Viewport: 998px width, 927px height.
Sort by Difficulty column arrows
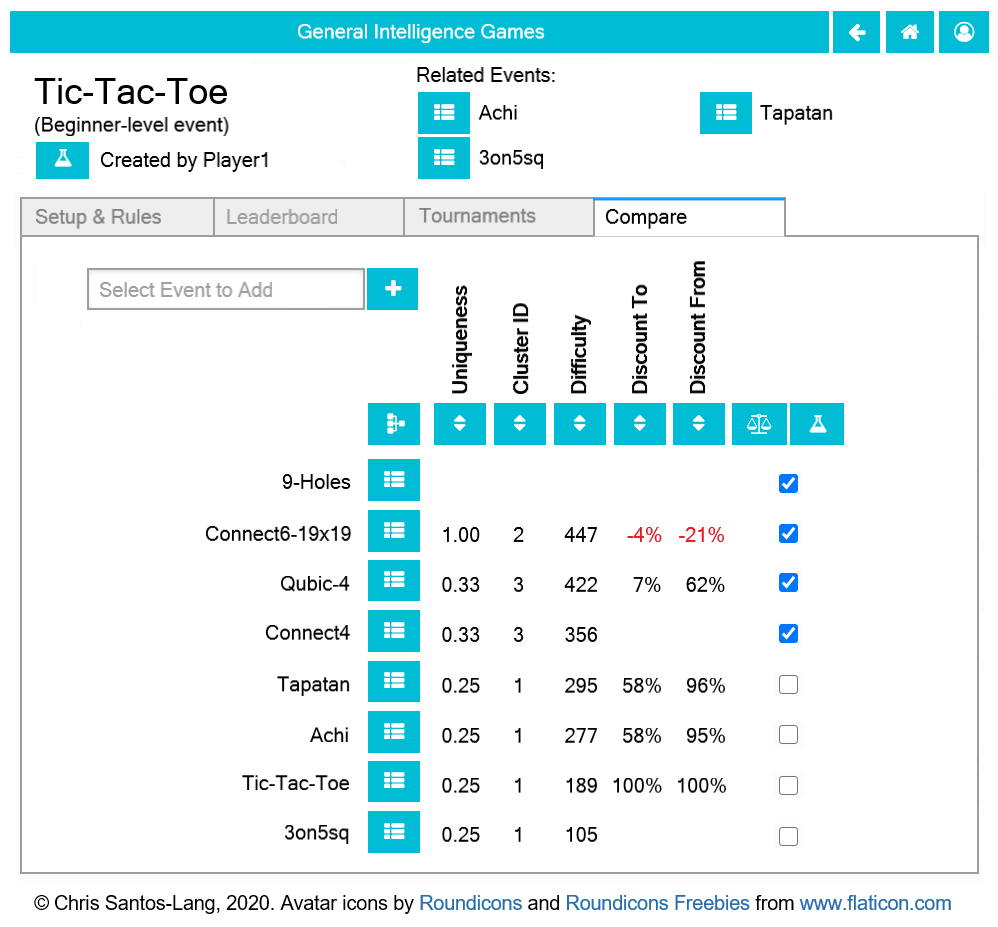tap(579, 423)
